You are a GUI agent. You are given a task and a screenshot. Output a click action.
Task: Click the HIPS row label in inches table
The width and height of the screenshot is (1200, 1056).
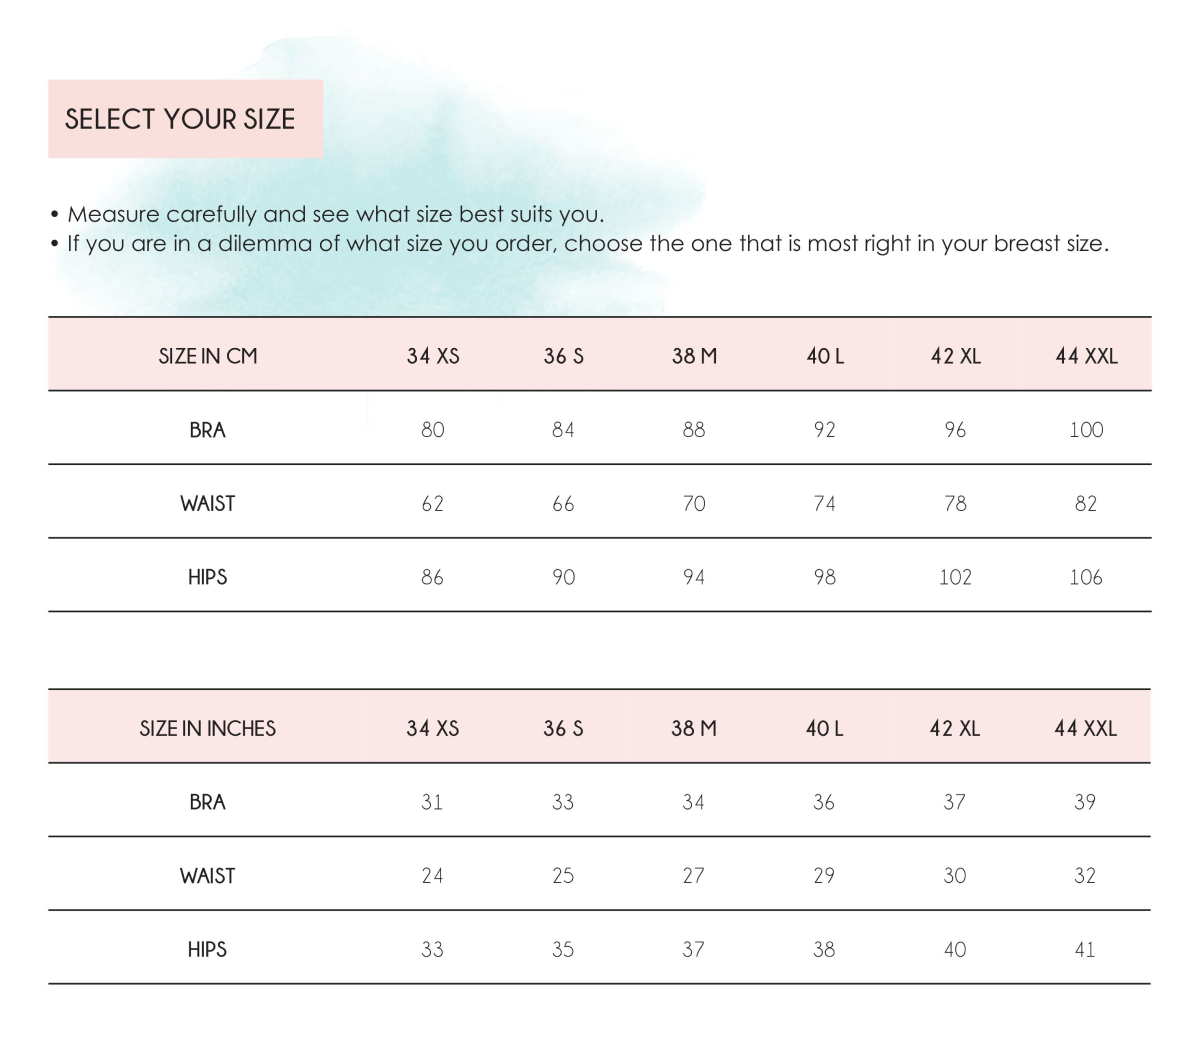tap(207, 949)
